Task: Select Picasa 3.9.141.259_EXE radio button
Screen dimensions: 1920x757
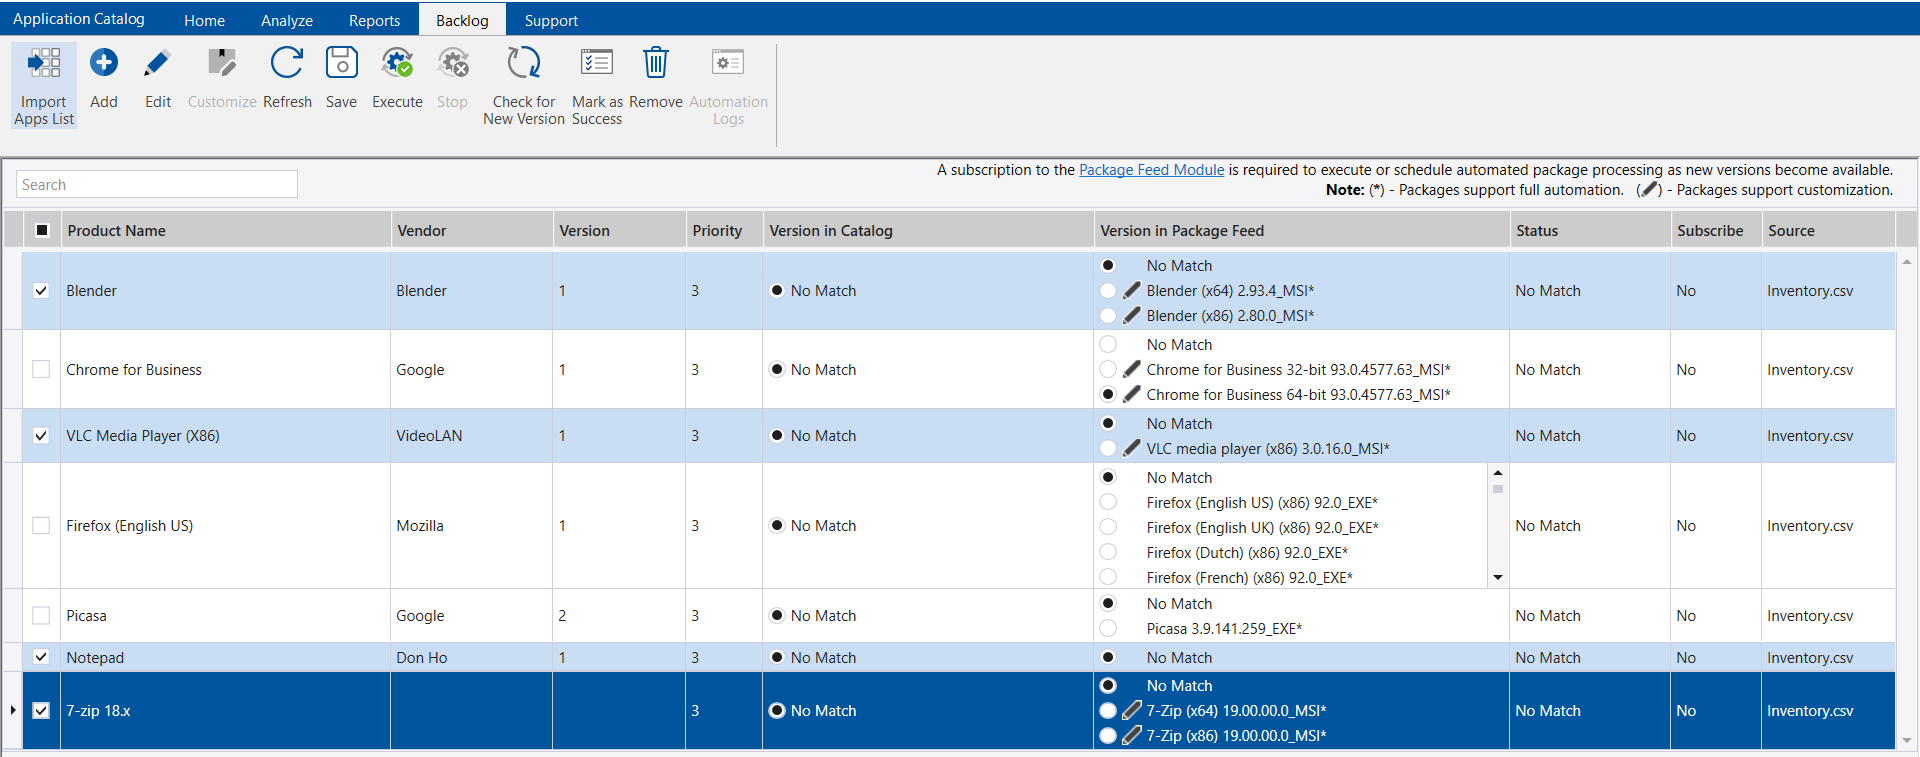Action: (x=1108, y=628)
